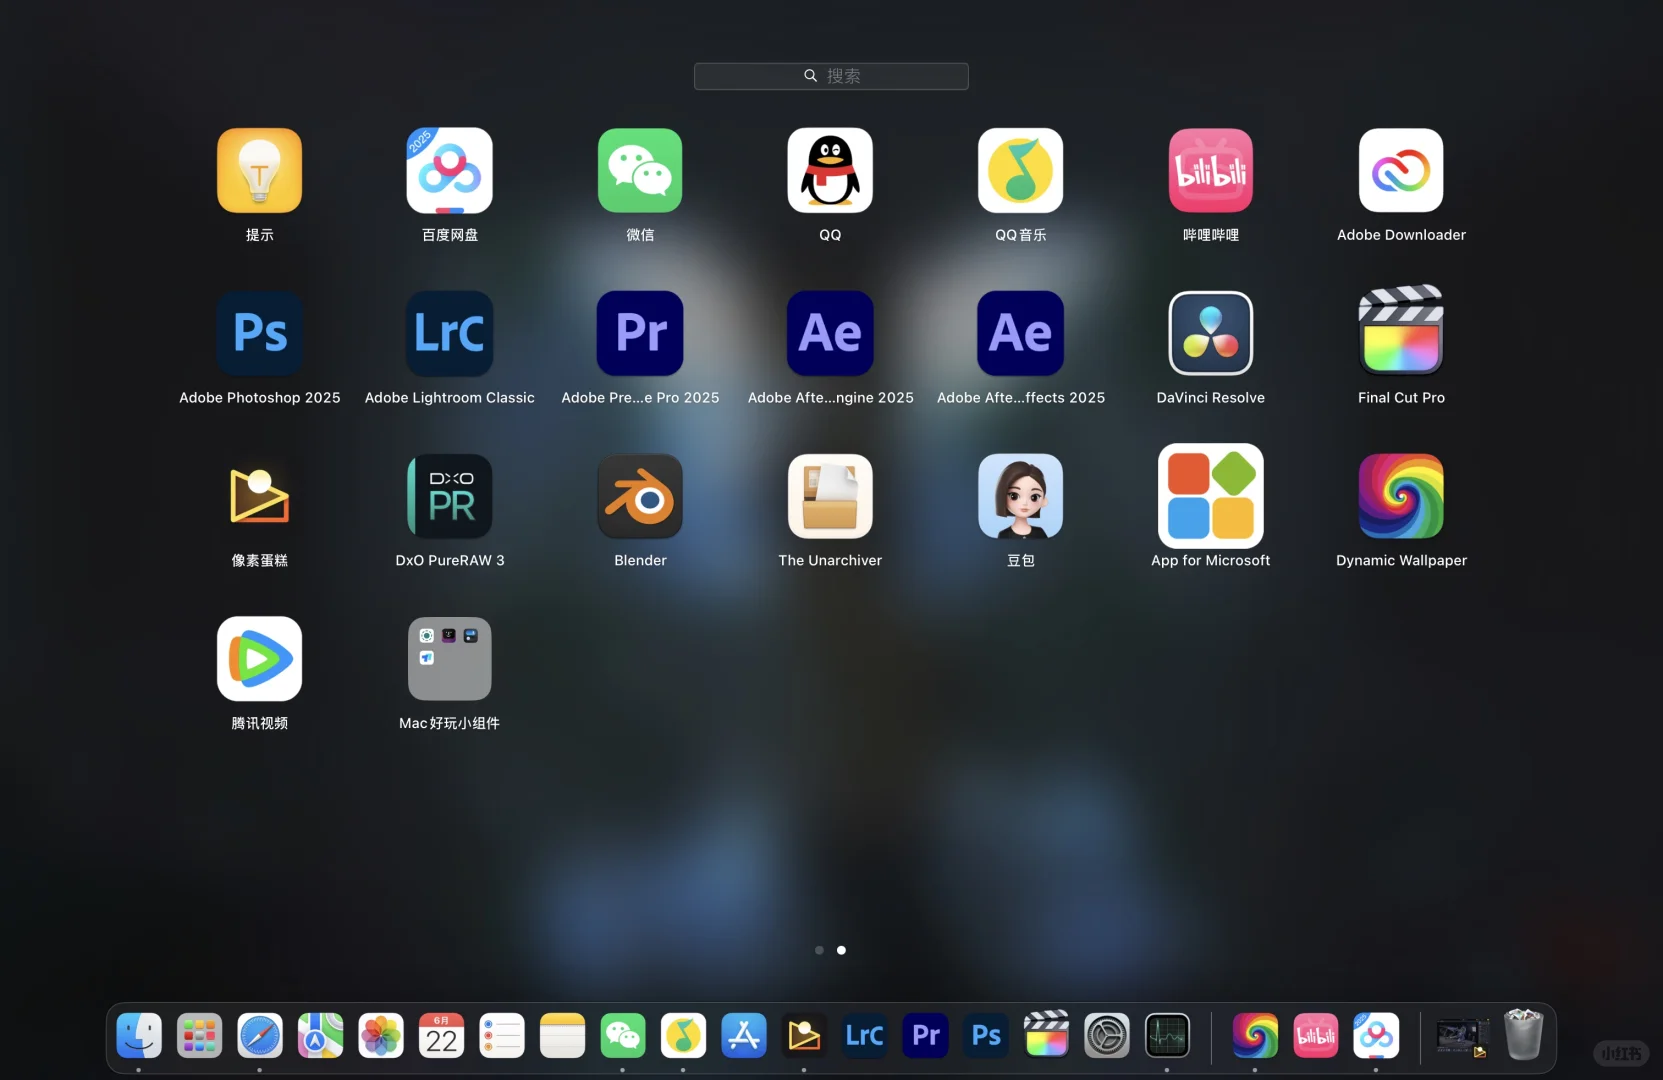Open Notes from the Dock
The height and width of the screenshot is (1080, 1663).
[x=562, y=1035]
